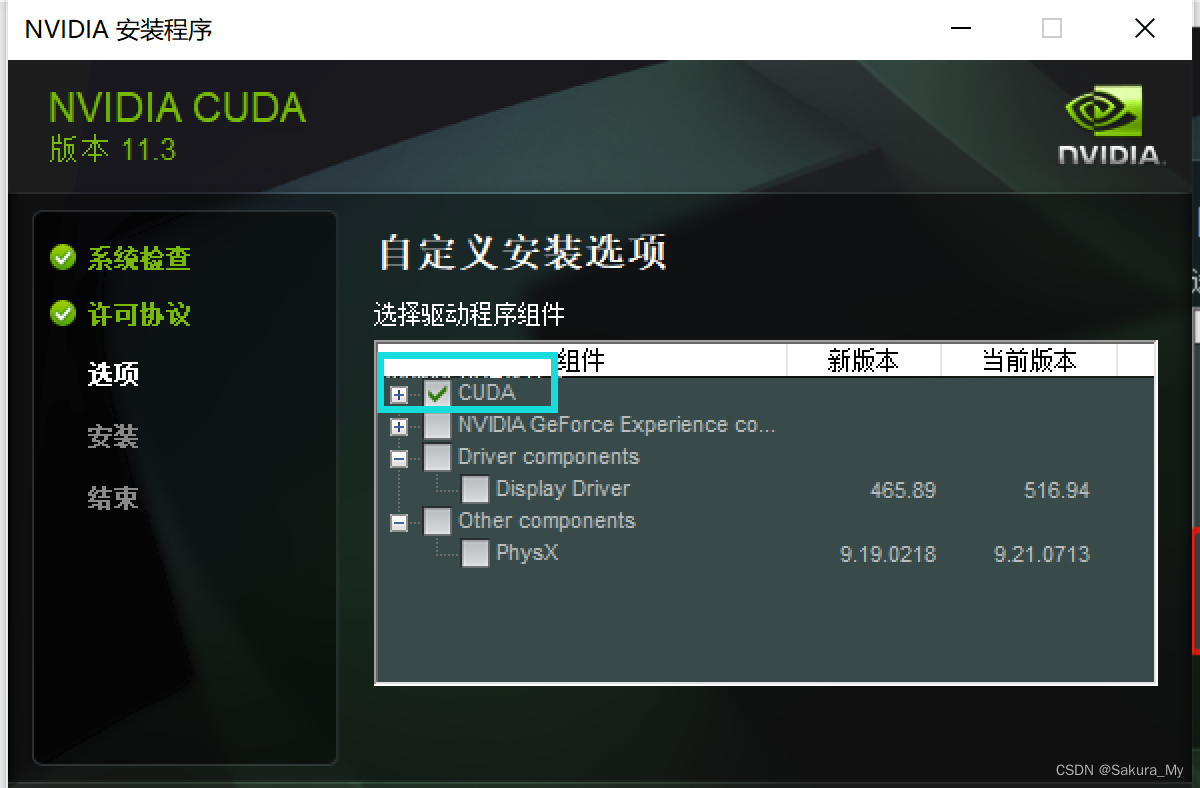Screen dimensions: 1200x788
Task: Collapse the Driver components node
Action: point(399,459)
